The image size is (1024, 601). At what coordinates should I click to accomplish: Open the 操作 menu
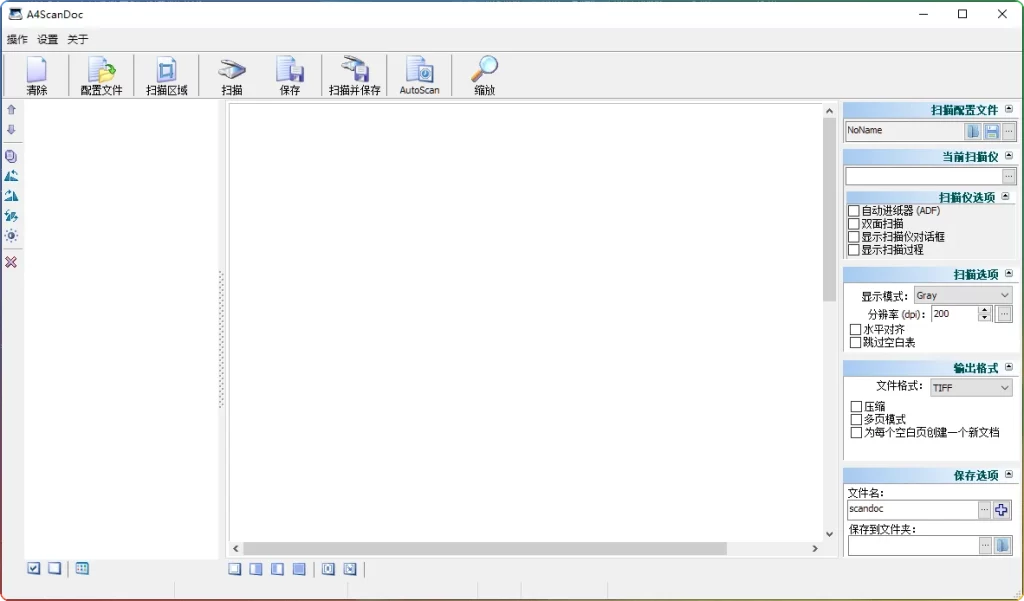[x=17, y=40]
